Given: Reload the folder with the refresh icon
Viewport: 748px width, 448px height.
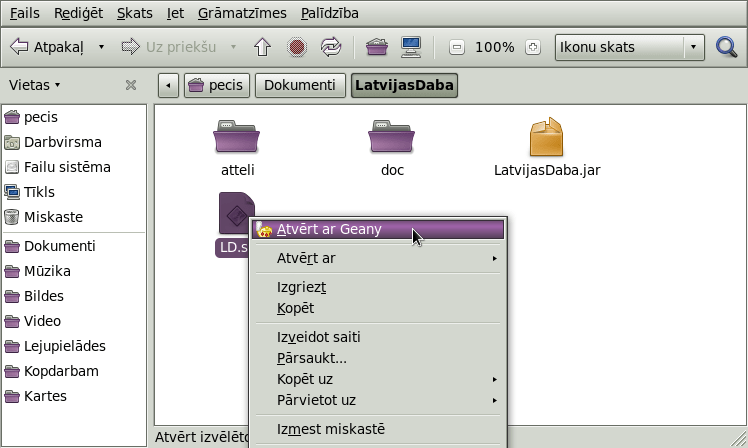Looking at the screenshot, I should pyautogui.click(x=331, y=47).
